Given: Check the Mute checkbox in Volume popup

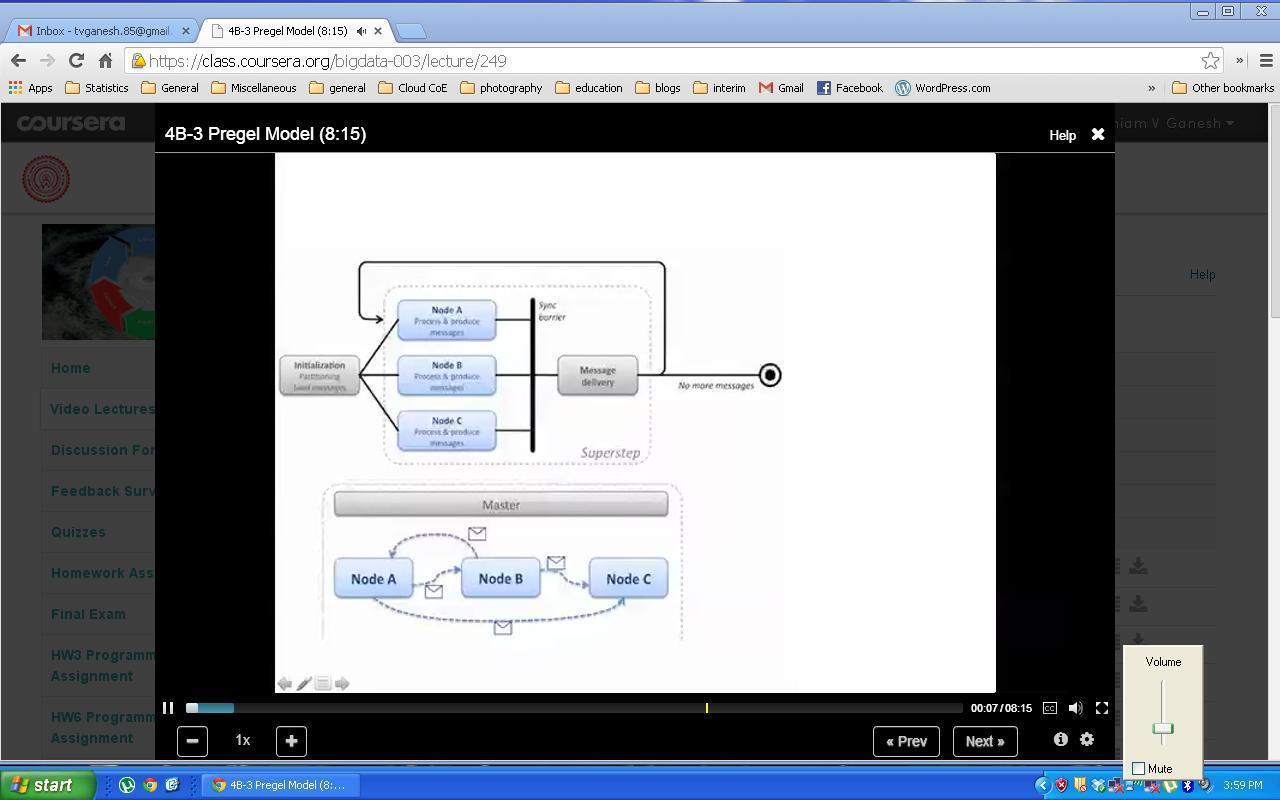Looking at the screenshot, I should pos(1138,769).
